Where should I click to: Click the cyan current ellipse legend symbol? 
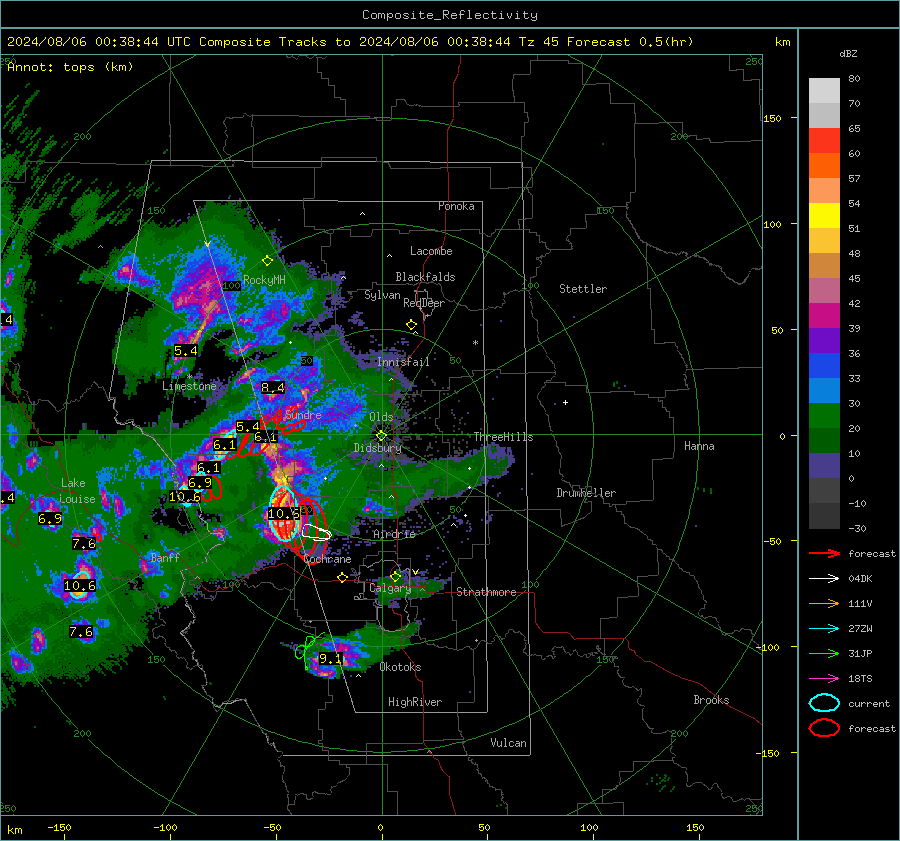(824, 703)
